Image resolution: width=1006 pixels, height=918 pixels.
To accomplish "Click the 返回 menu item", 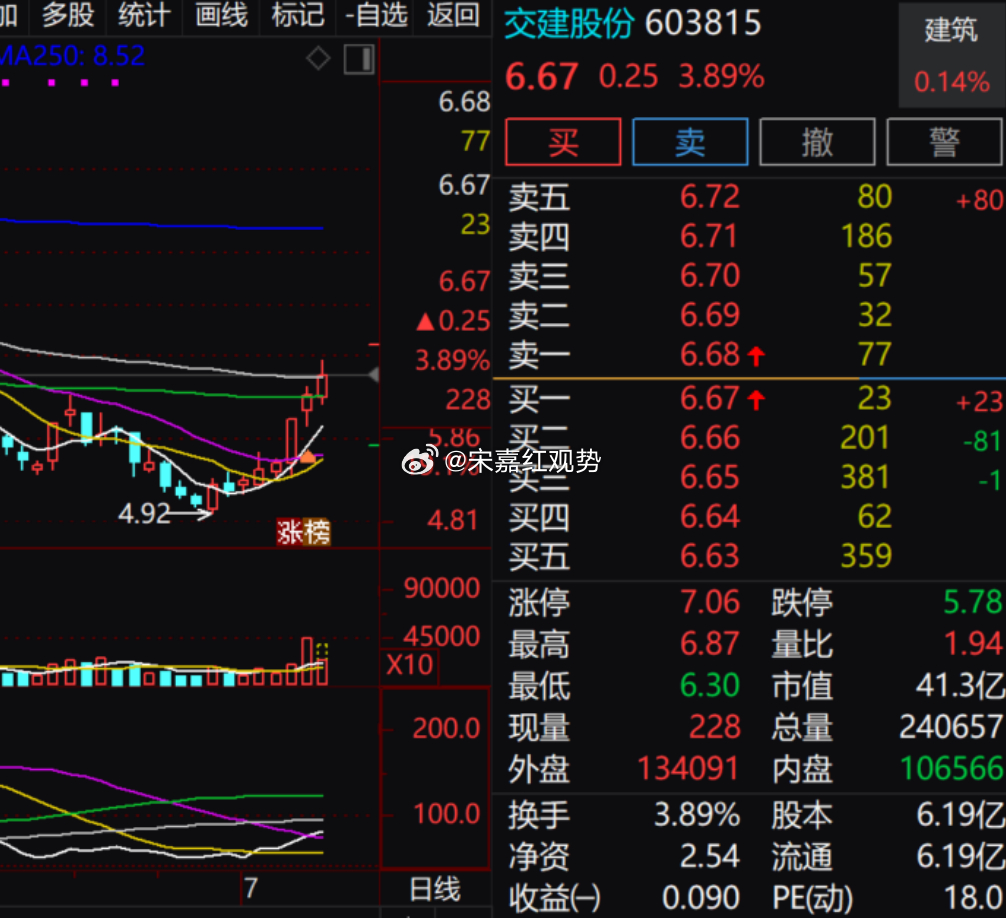I will [x=454, y=15].
